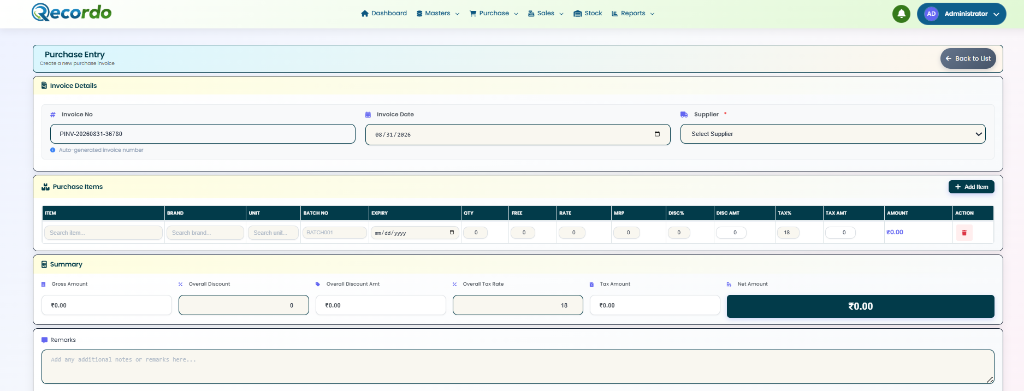The width and height of the screenshot is (1024, 391).
Task: Click the Recordo logo
Action: [x=71, y=12]
